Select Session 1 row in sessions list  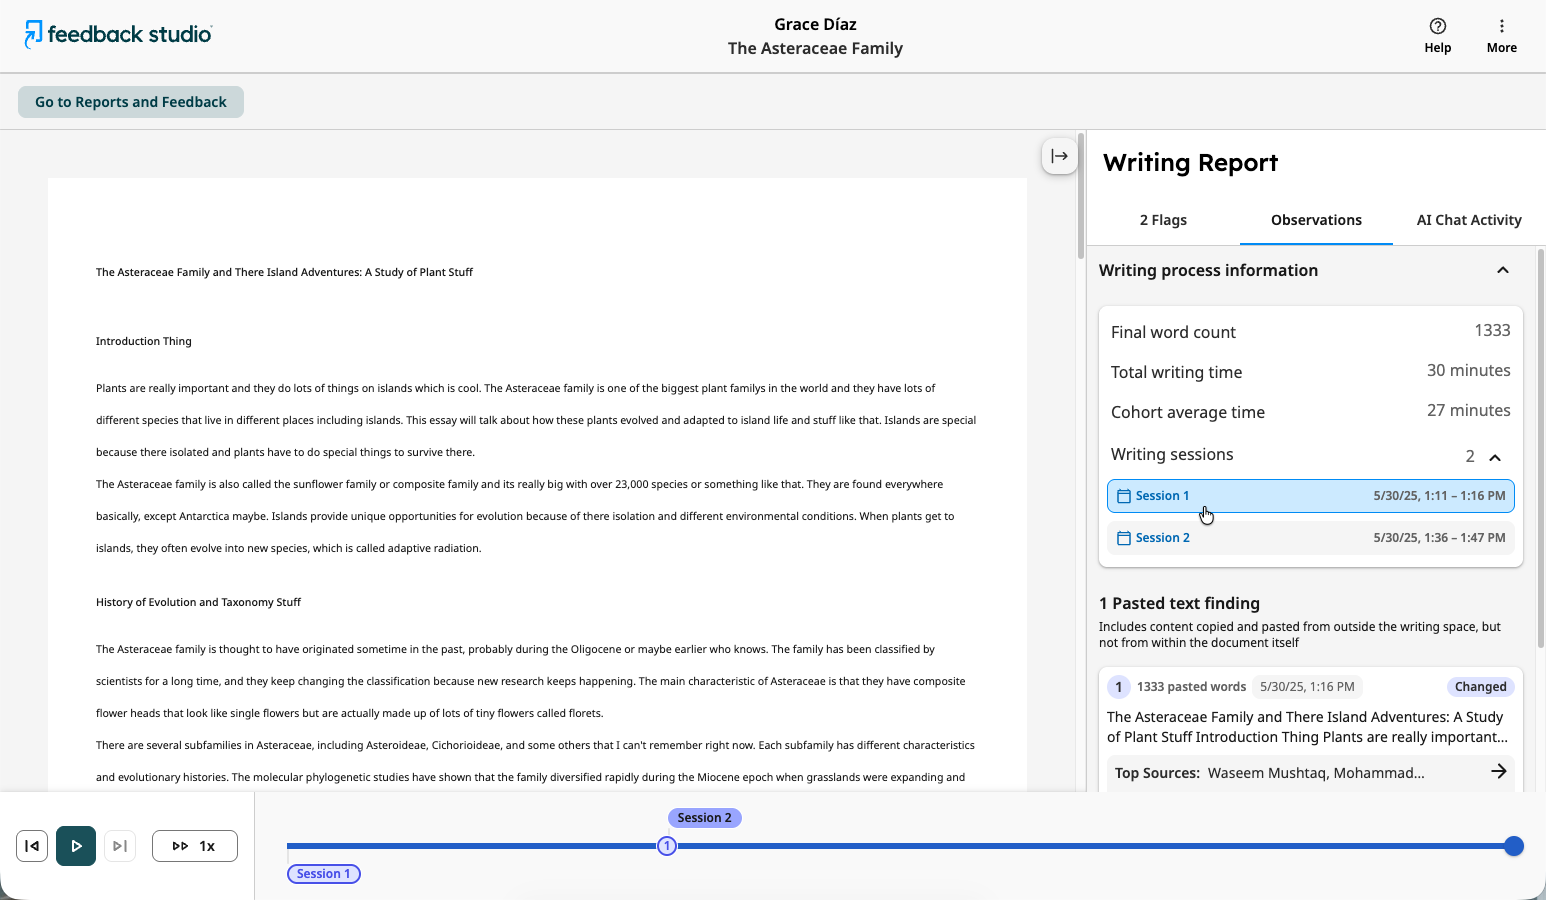[x=1310, y=496]
